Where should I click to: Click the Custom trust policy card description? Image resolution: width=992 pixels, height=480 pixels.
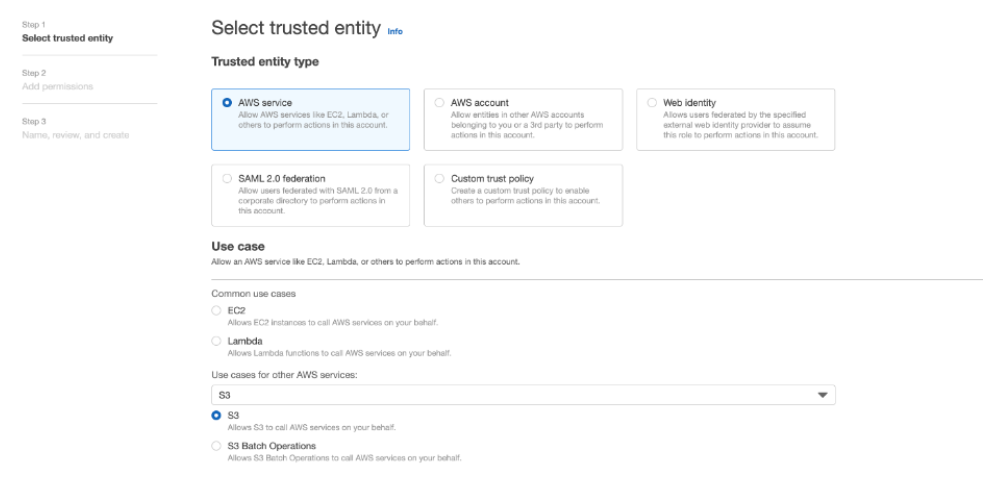[526, 194]
